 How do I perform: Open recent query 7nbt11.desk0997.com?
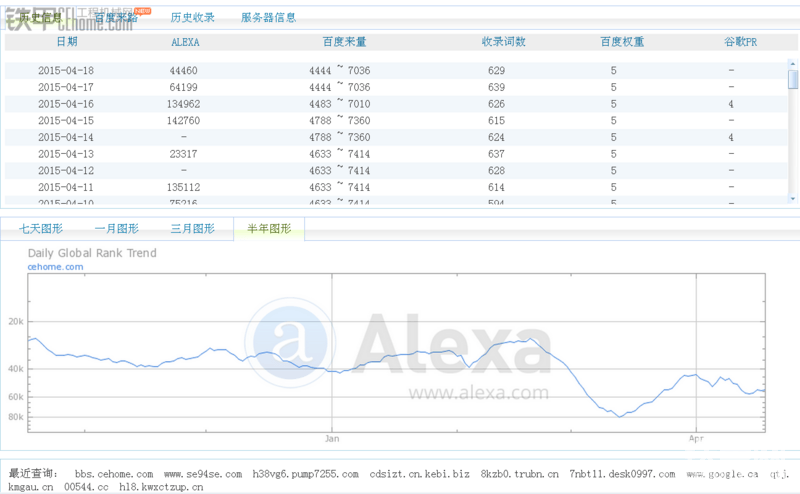click(x=622, y=474)
